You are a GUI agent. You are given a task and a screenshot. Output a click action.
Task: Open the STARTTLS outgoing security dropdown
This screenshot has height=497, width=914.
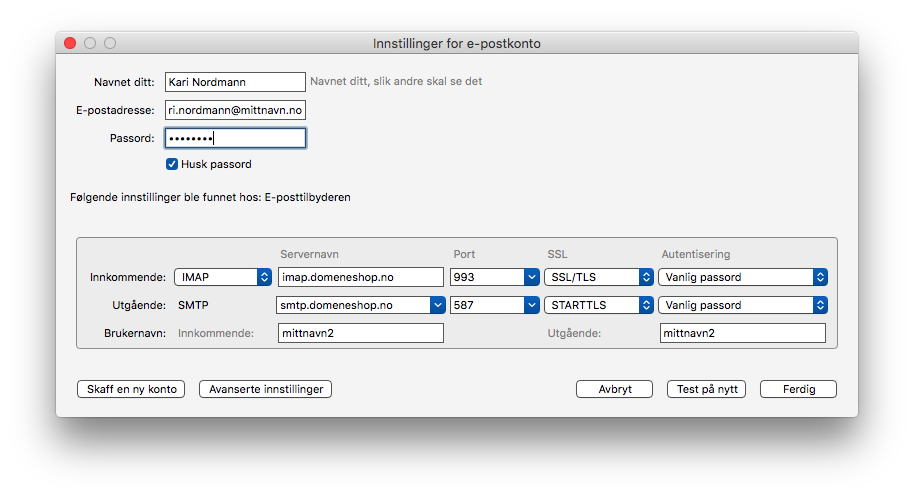click(598, 305)
